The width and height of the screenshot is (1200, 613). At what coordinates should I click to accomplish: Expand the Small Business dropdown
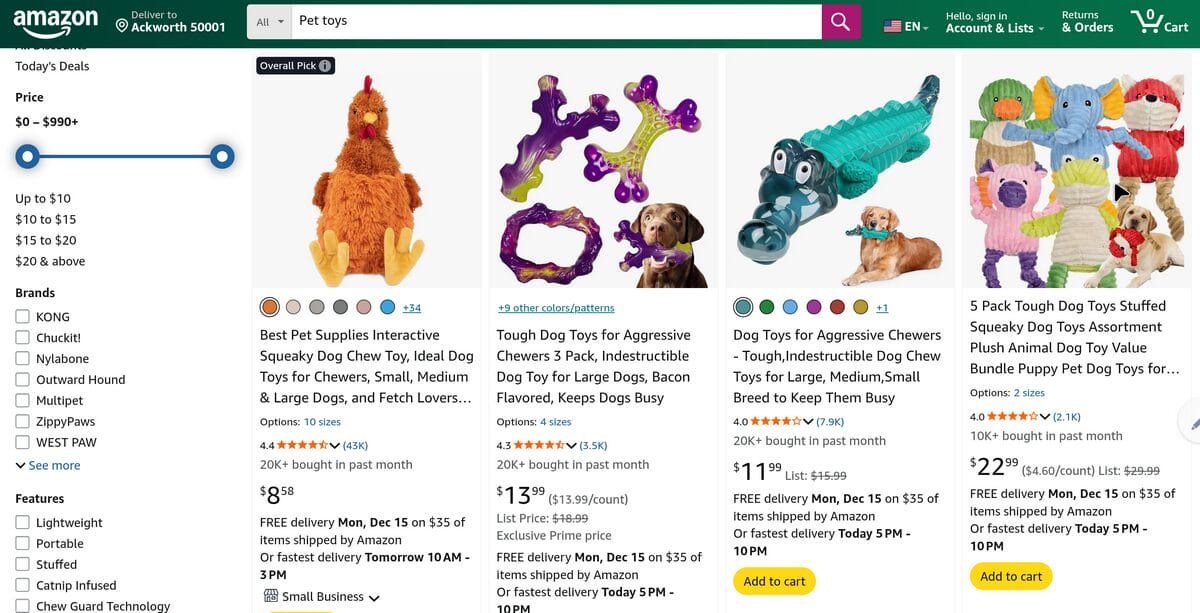pyautogui.click(x=374, y=595)
